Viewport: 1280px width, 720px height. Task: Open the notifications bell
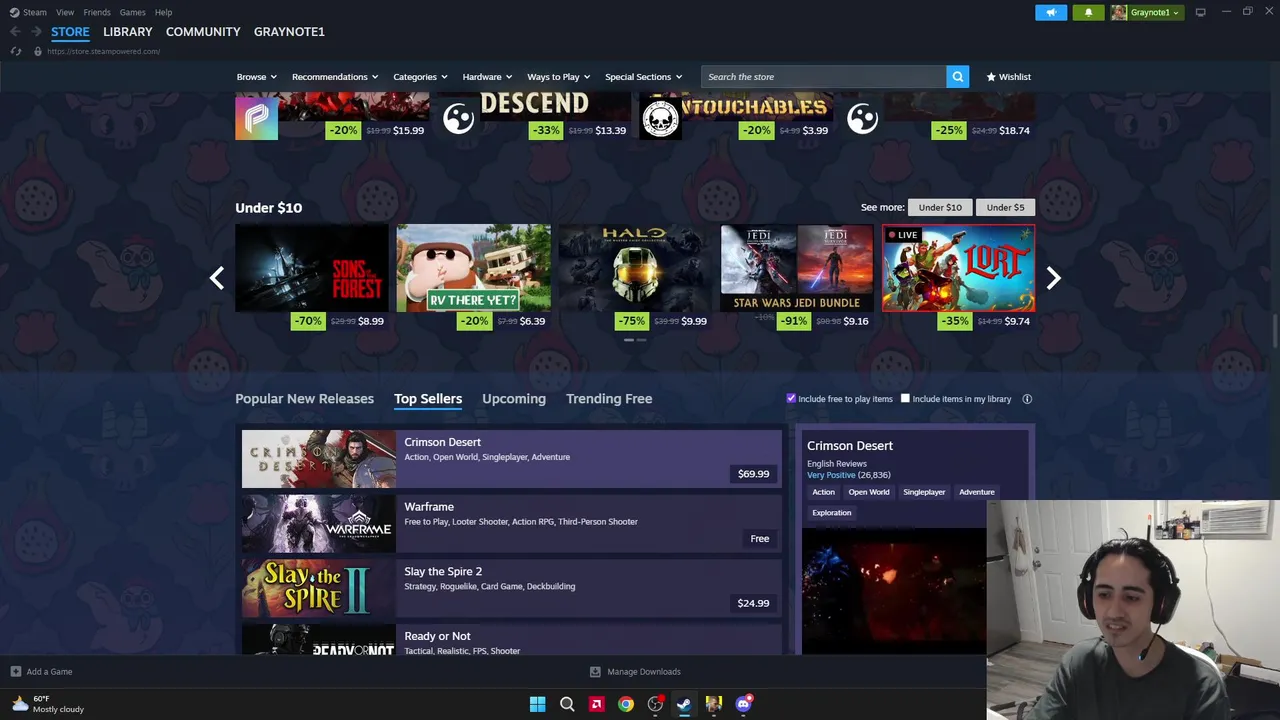coord(1089,12)
